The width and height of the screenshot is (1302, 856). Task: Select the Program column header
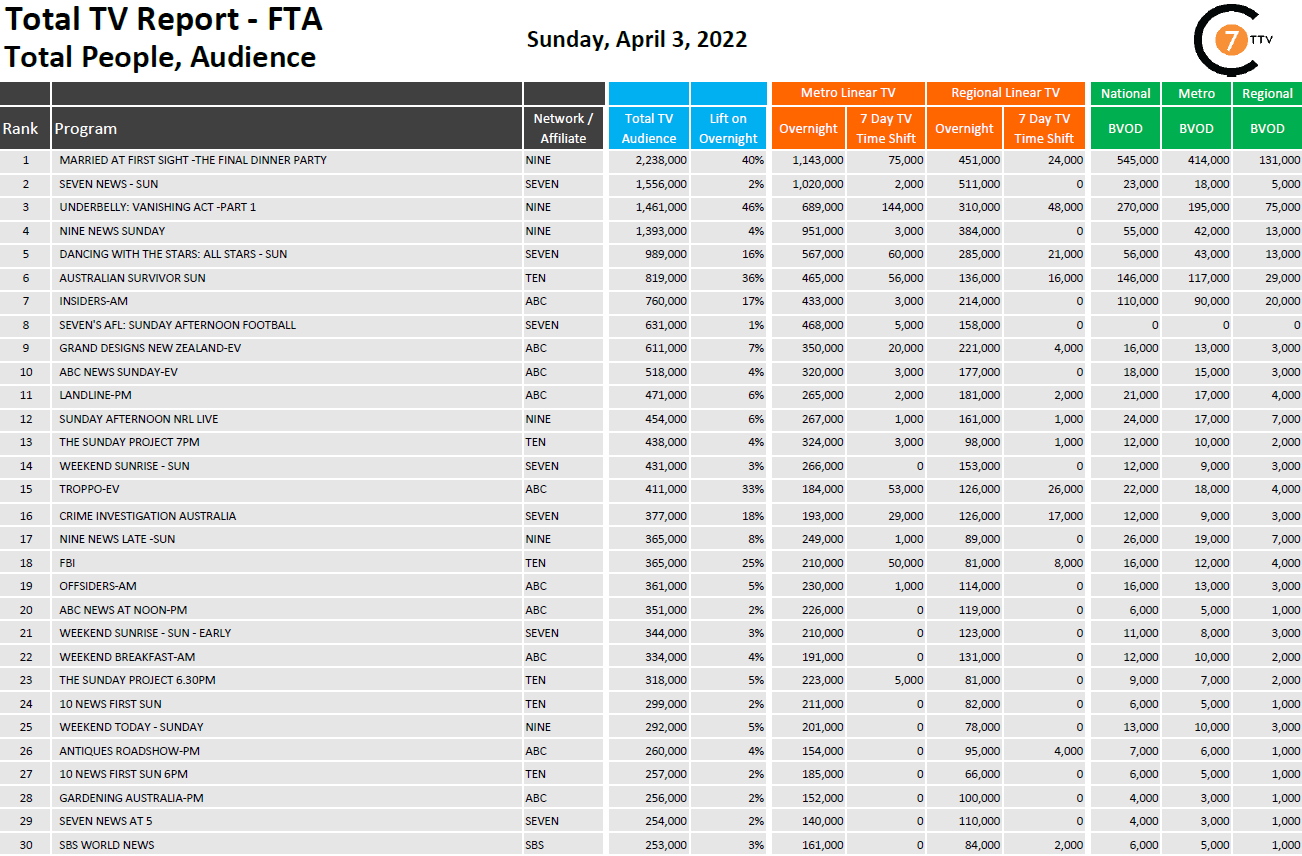tap(86, 128)
